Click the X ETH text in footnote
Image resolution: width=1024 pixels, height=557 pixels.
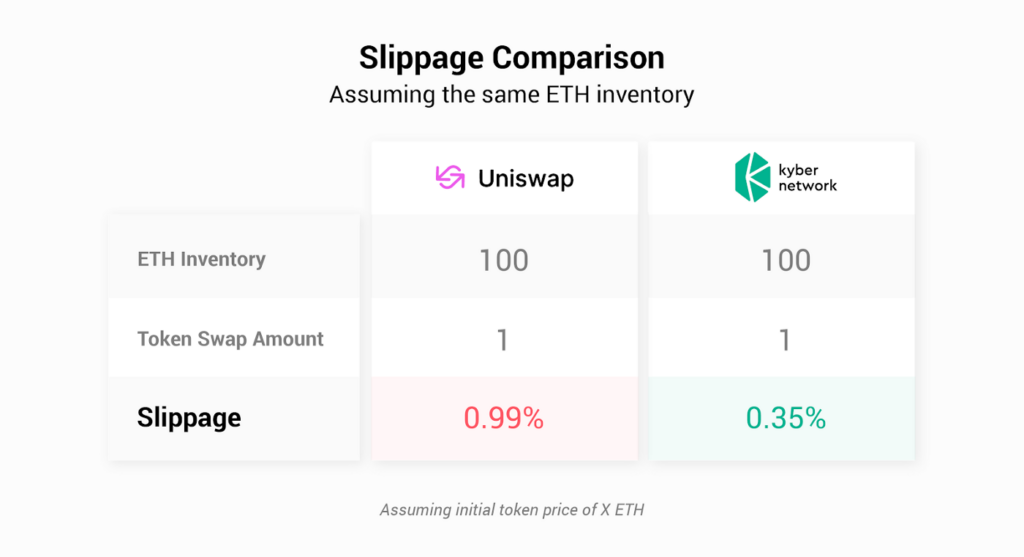pos(622,510)
